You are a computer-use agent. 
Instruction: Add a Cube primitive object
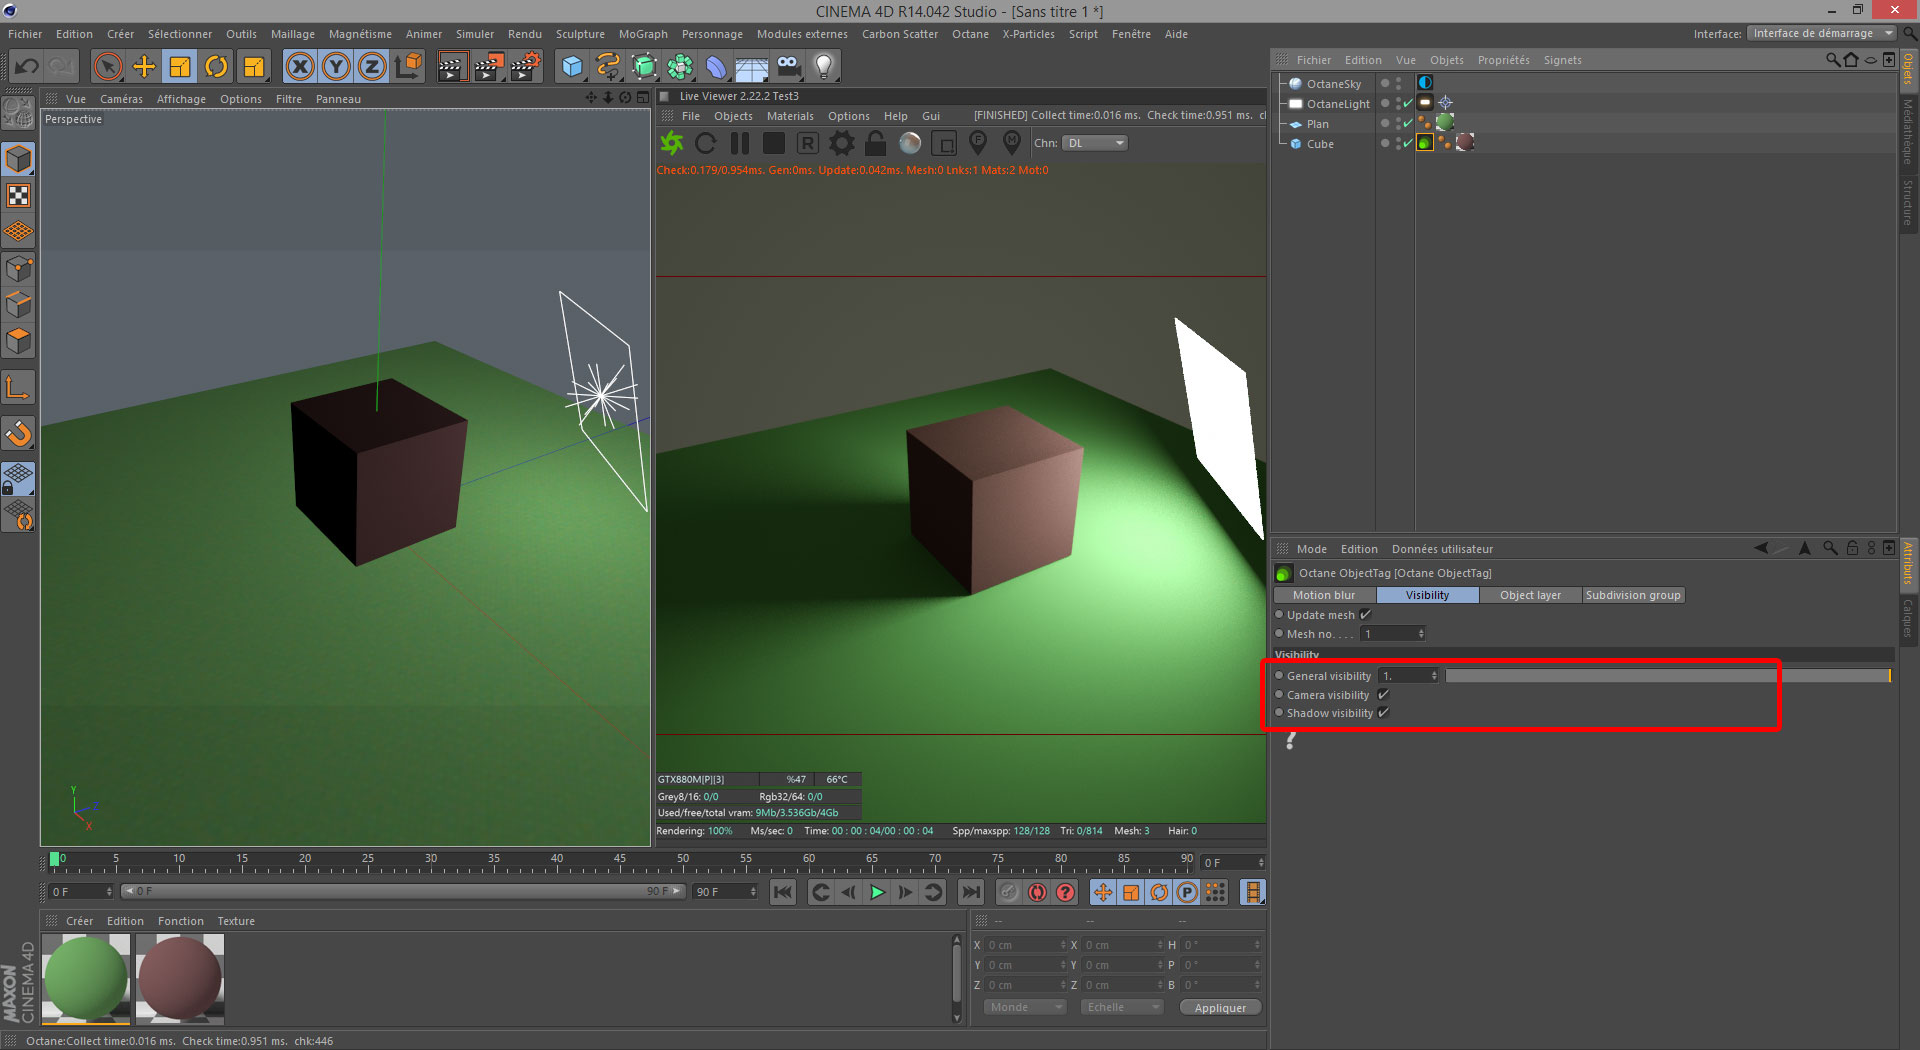point(572,67)
